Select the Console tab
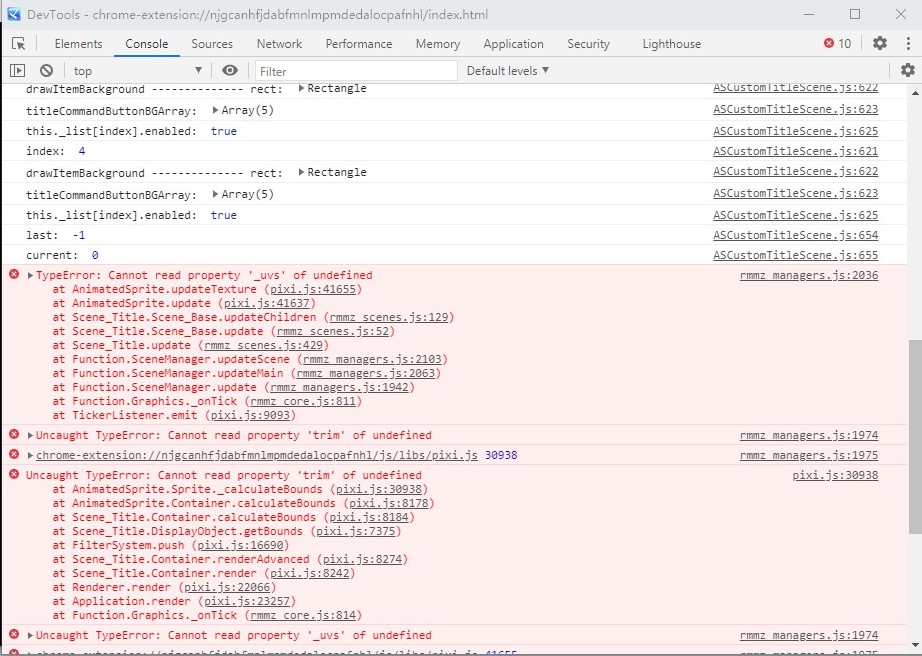 point(146,43)
